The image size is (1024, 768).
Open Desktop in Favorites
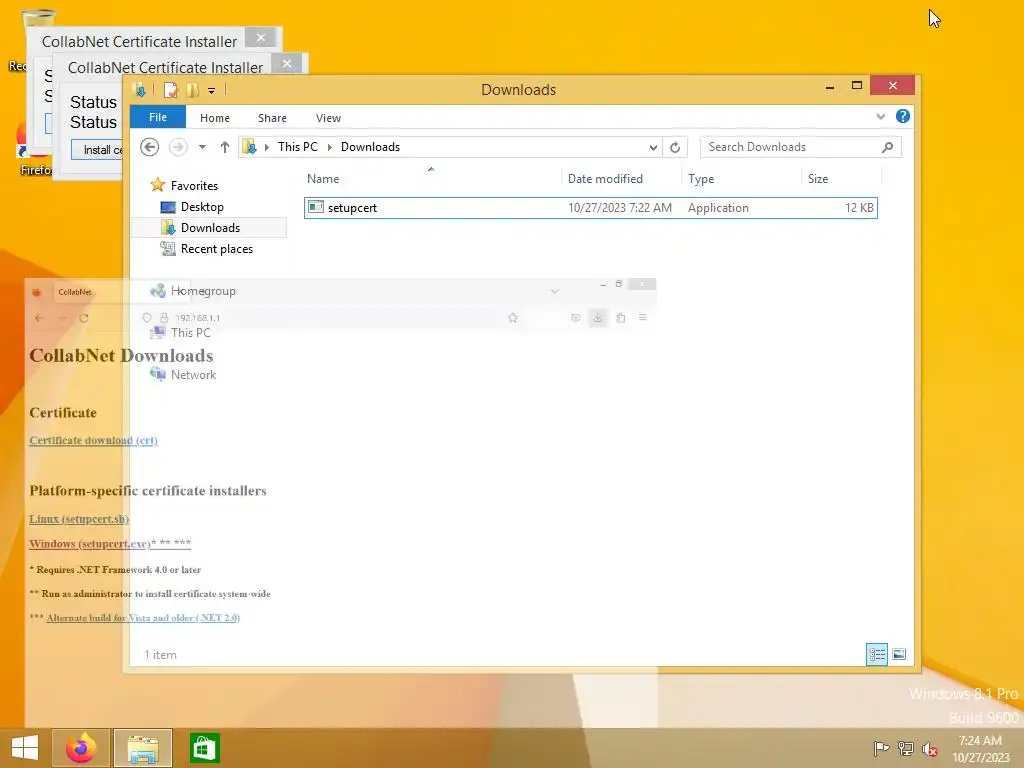202,207
